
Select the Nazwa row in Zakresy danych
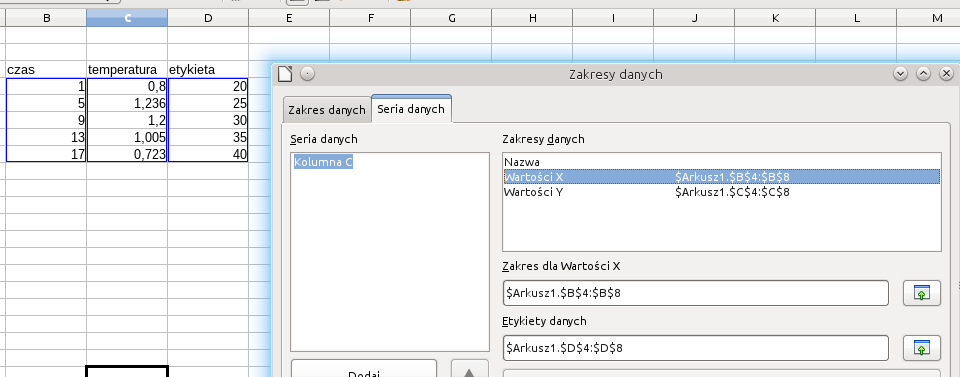pos(721,162)
